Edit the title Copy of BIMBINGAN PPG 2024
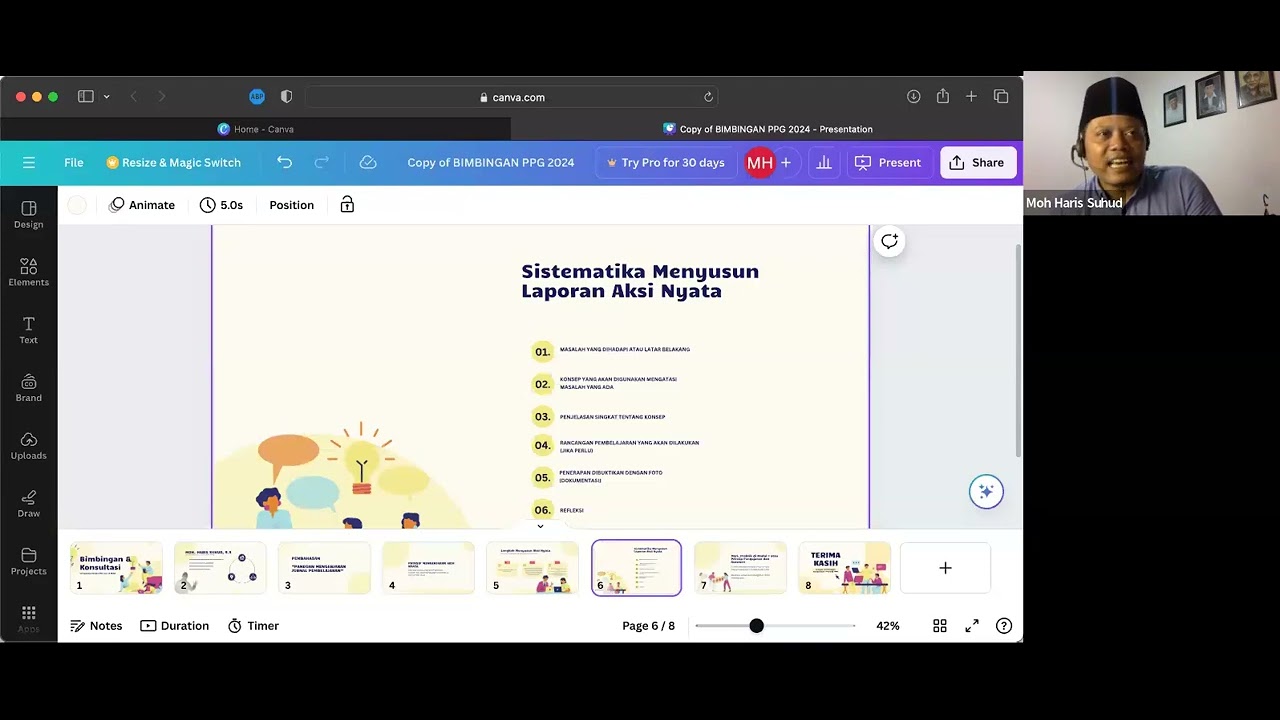1280x720 pixels. coord(491,162)
